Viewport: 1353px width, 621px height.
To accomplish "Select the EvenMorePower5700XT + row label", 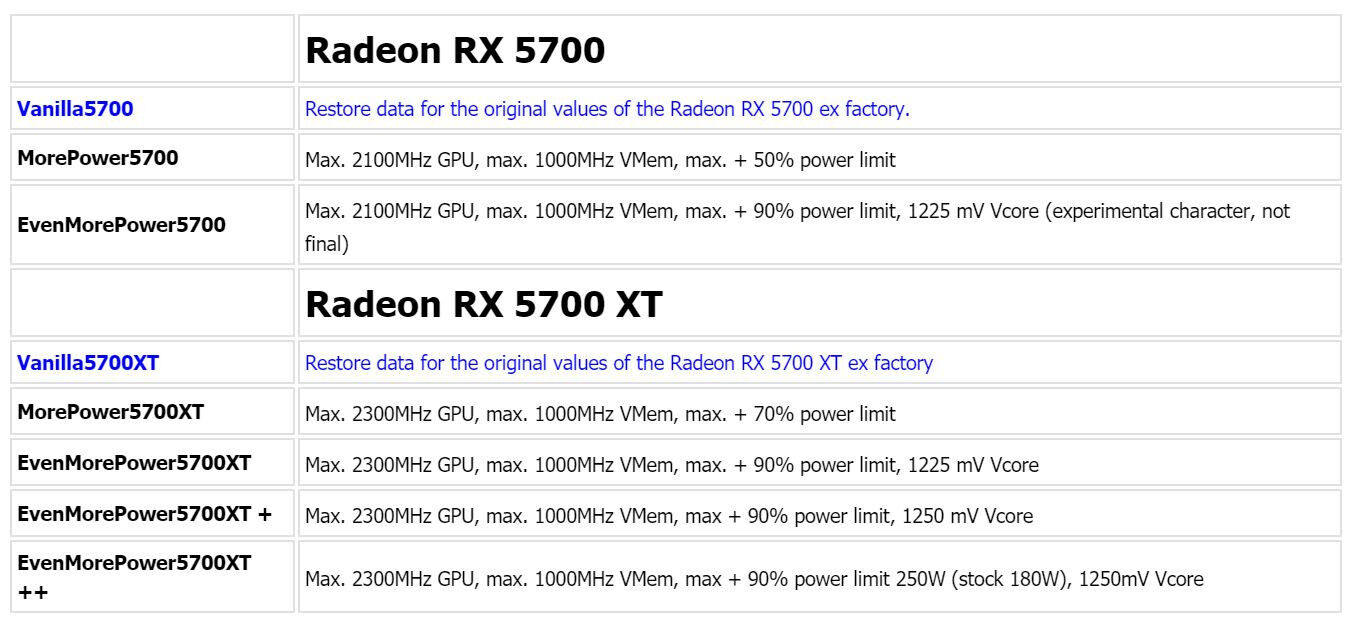I will coord(144,514).
